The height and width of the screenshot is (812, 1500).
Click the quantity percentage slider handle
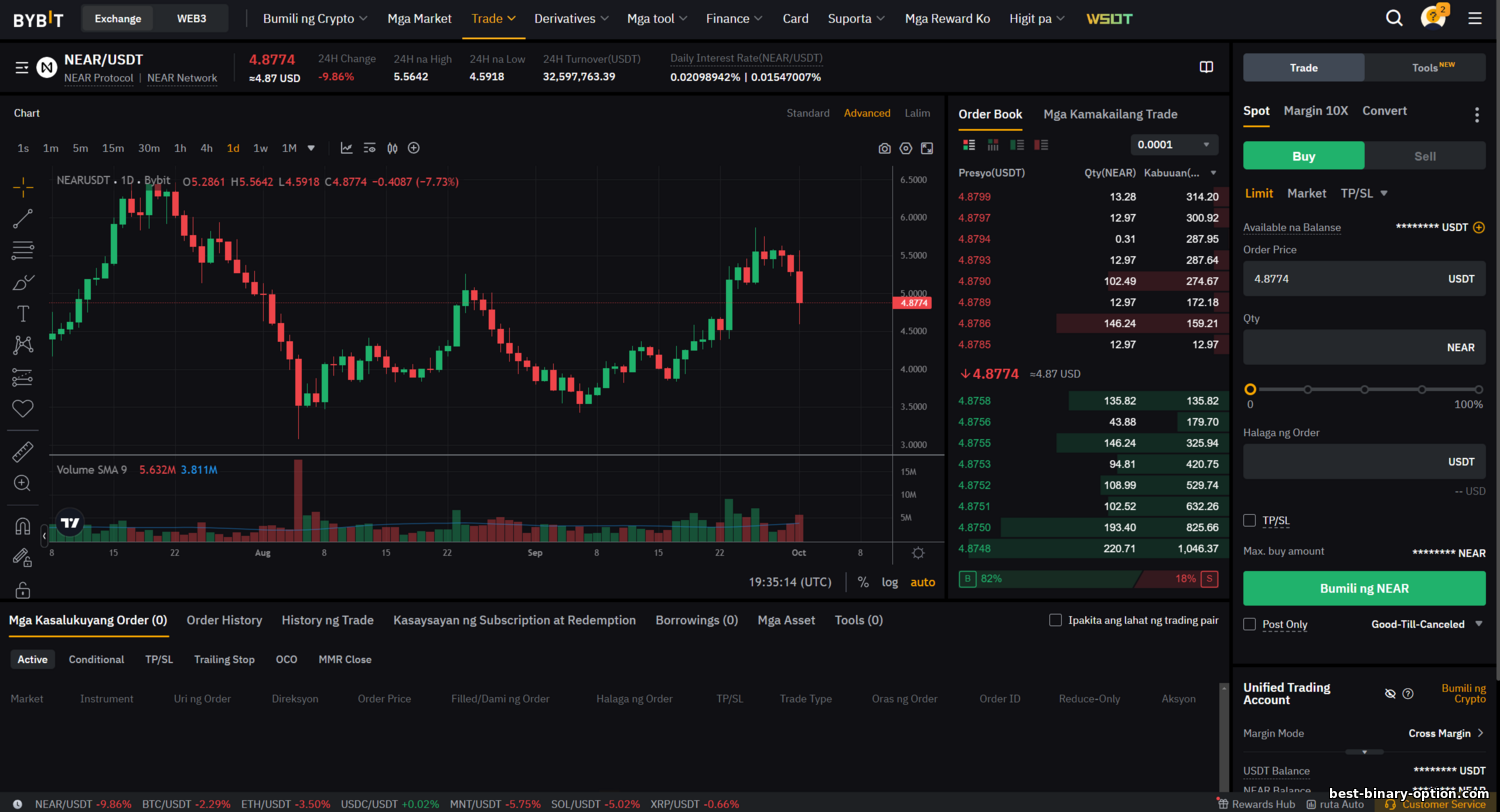click(x=1250, y=389)
